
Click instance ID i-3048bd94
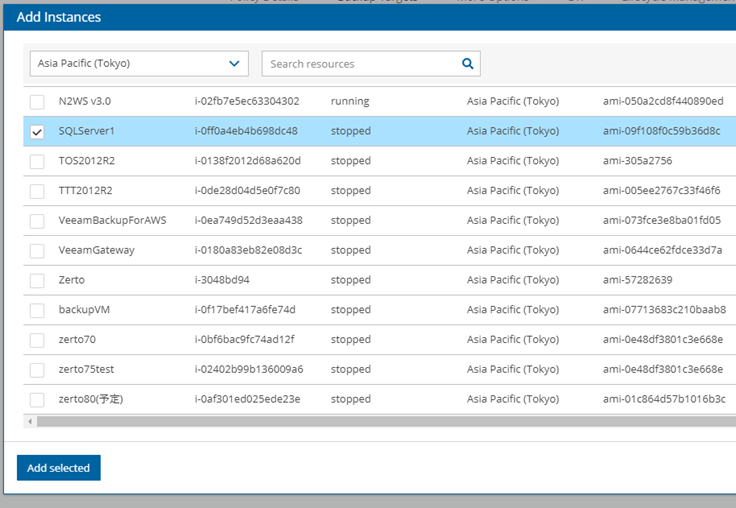click(x=222, y=280)
